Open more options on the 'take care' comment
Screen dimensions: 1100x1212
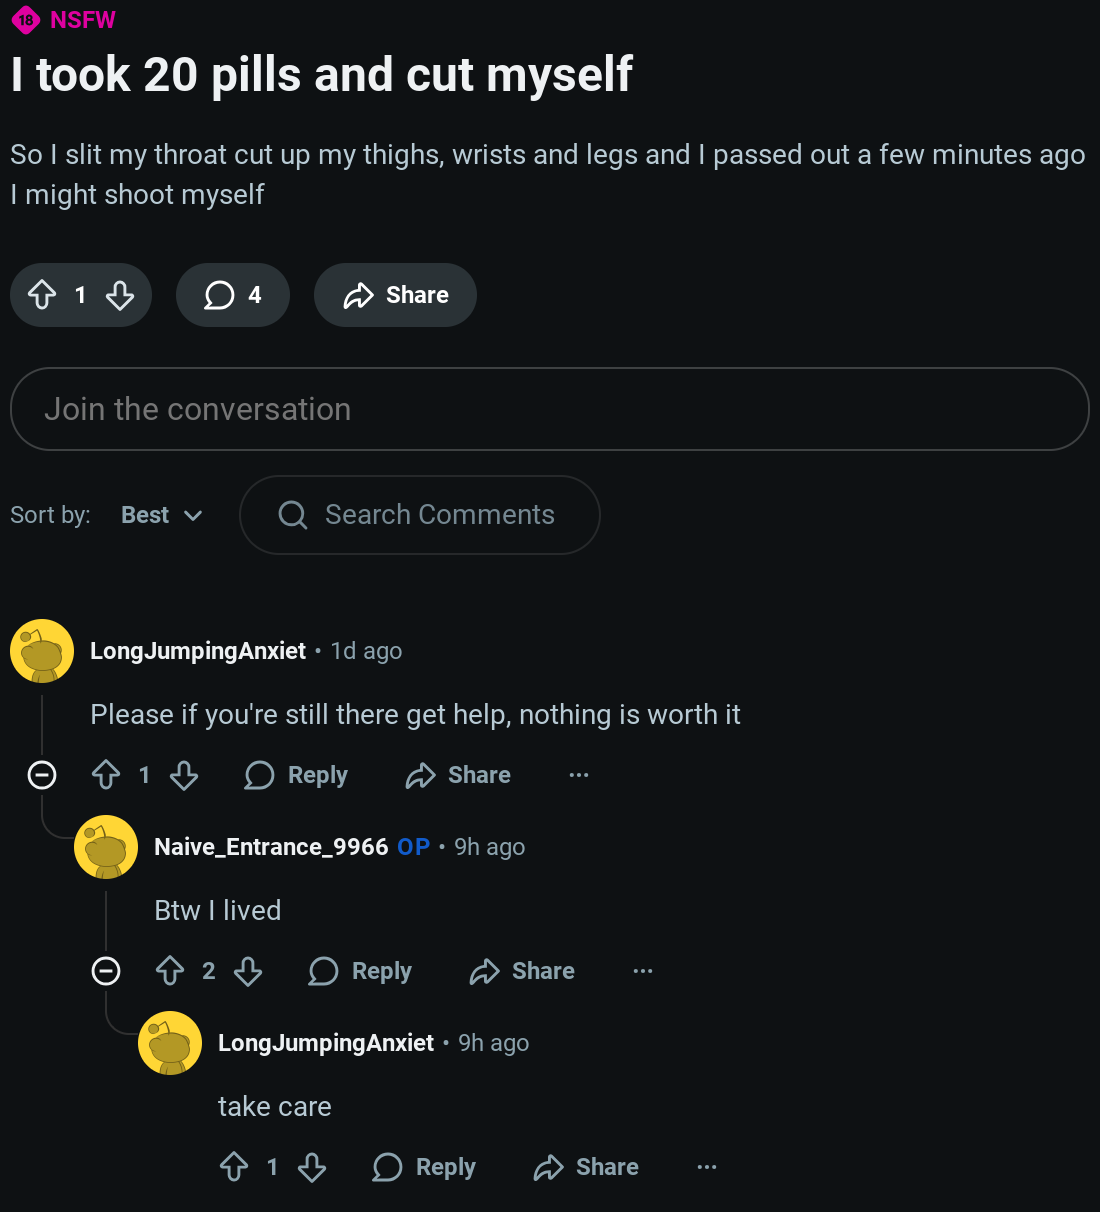pyautogui.click(x=707, y=1167)
